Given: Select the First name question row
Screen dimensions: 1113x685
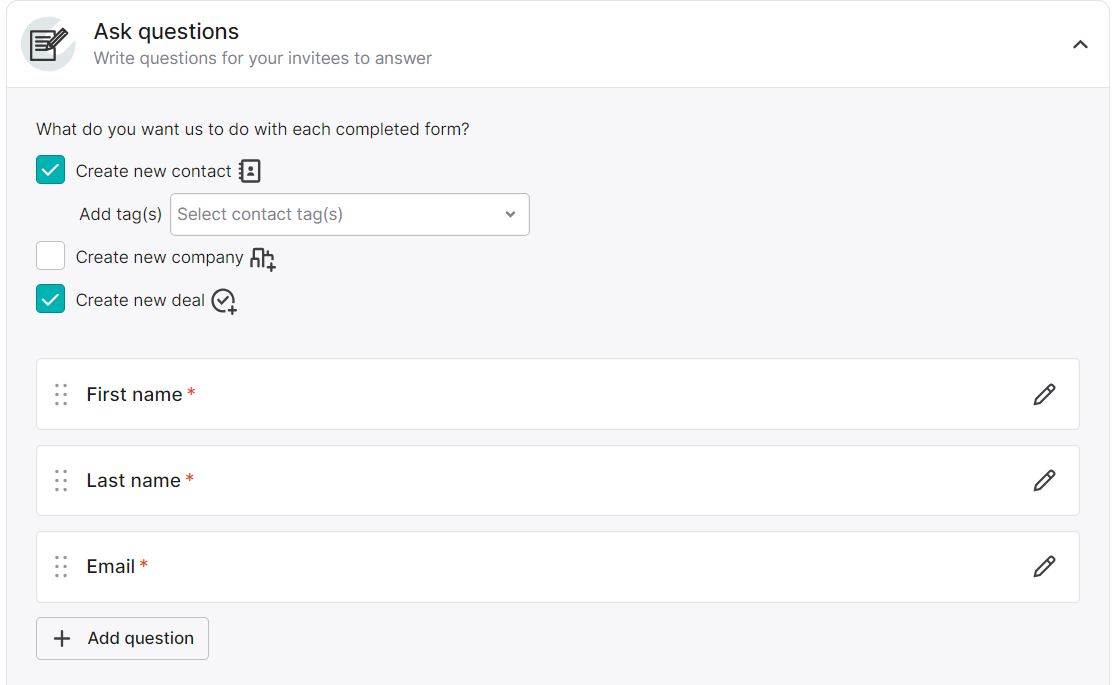Looking at the screenshot, I should tap(558, 394).
